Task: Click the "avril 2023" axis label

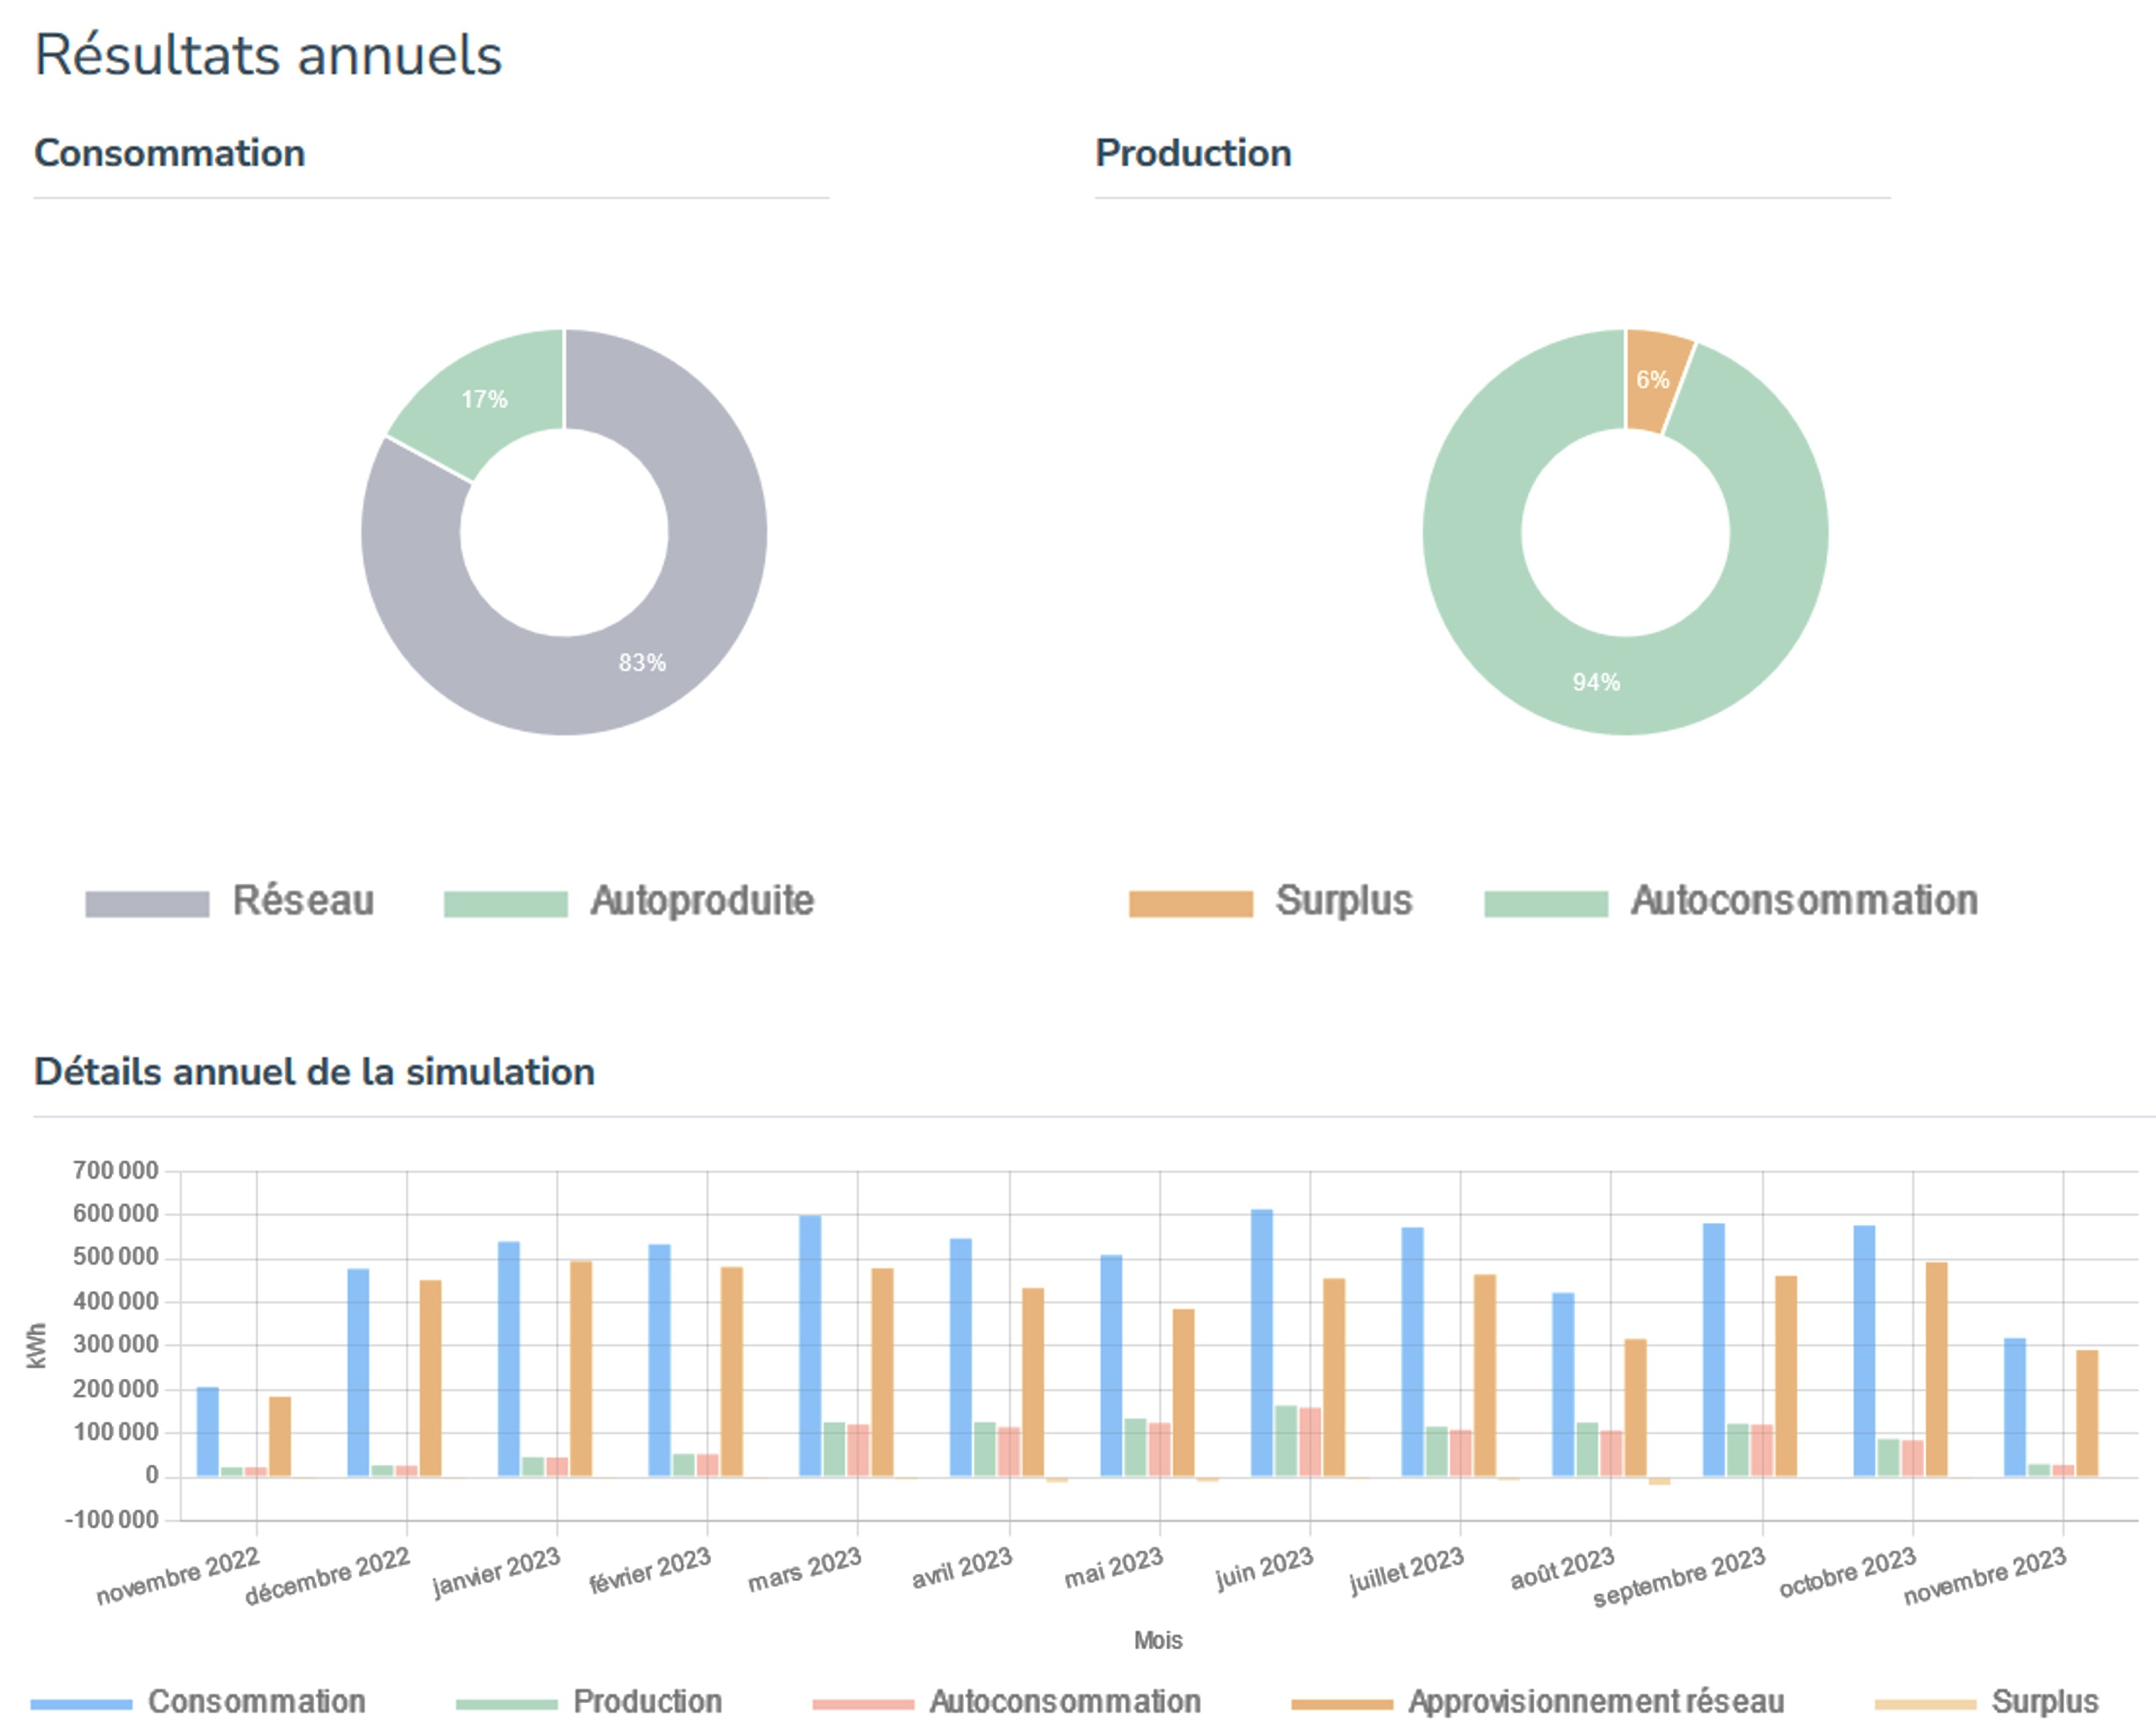Action: (961, 1569)
